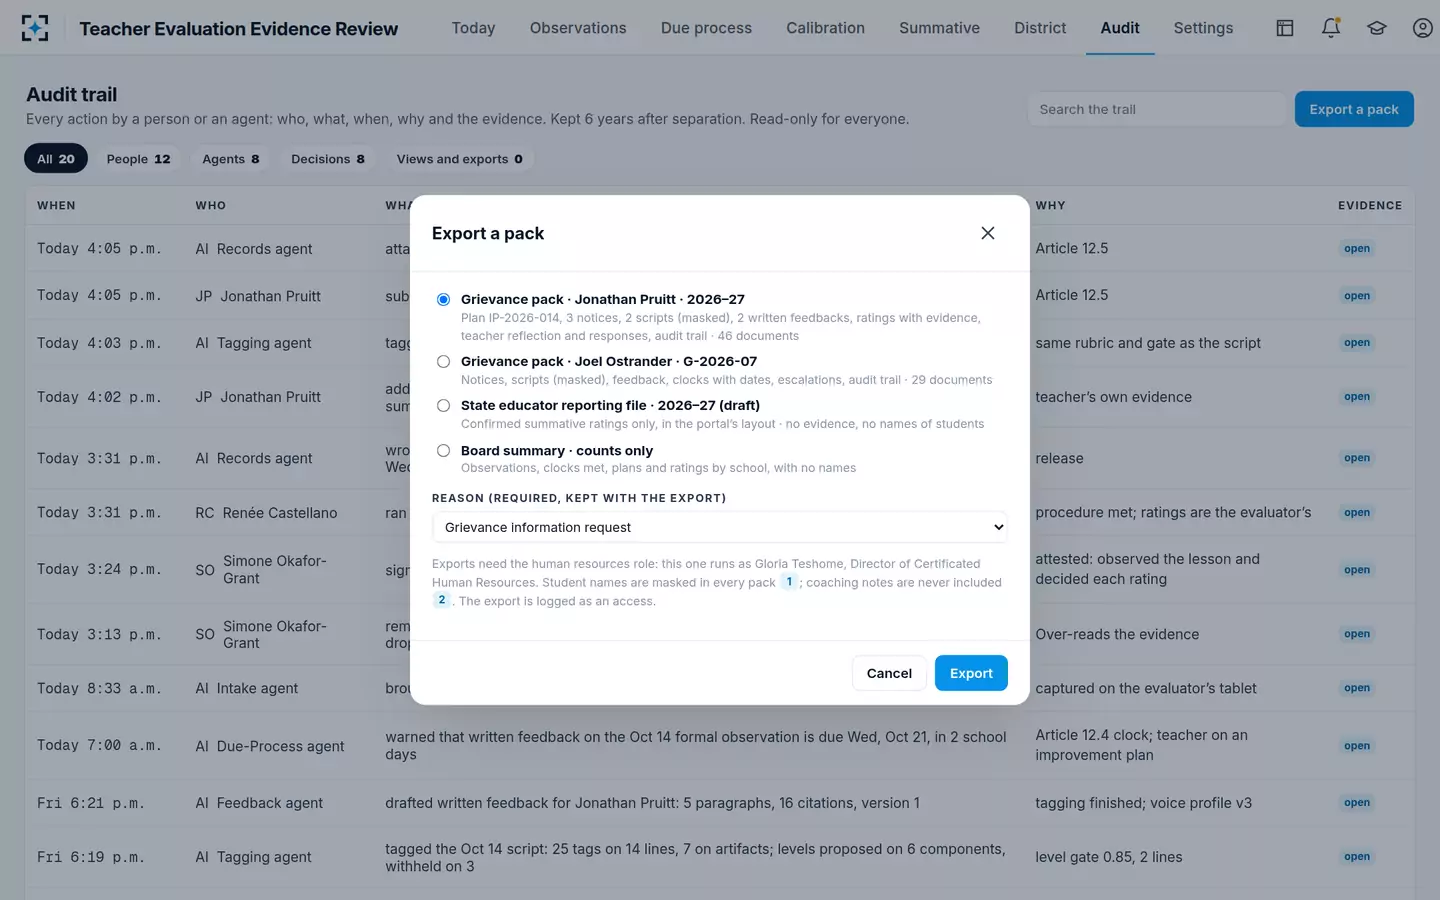The width and height of the screenshot is (1440, 900).
Task: Click 'Intake agent' in the trail
Action: [x=257, y=688]
